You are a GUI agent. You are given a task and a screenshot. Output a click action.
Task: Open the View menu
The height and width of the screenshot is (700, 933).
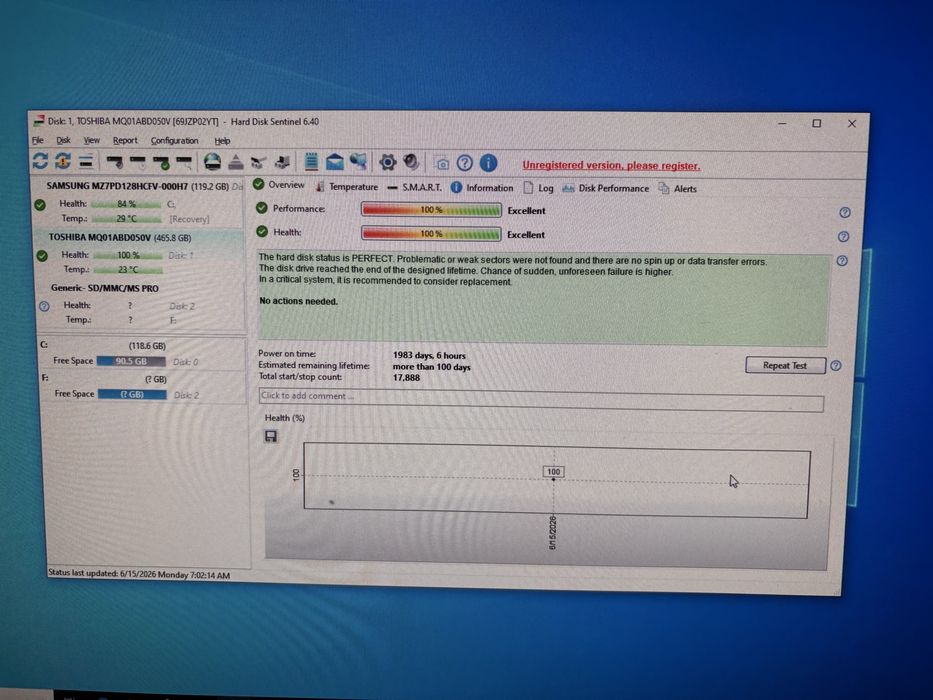[91, 140]
